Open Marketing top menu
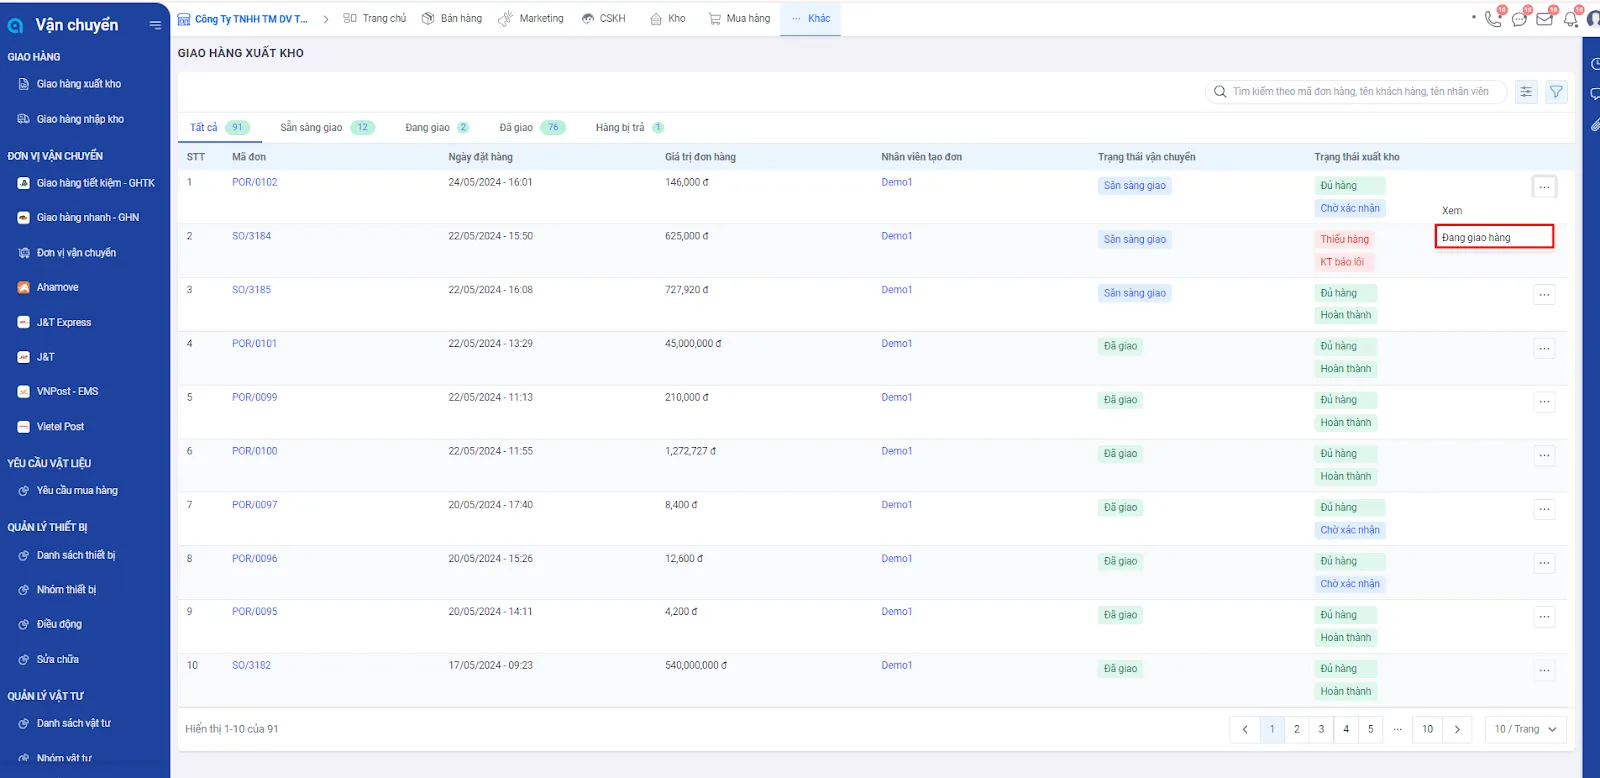 [x=531, y=18]
